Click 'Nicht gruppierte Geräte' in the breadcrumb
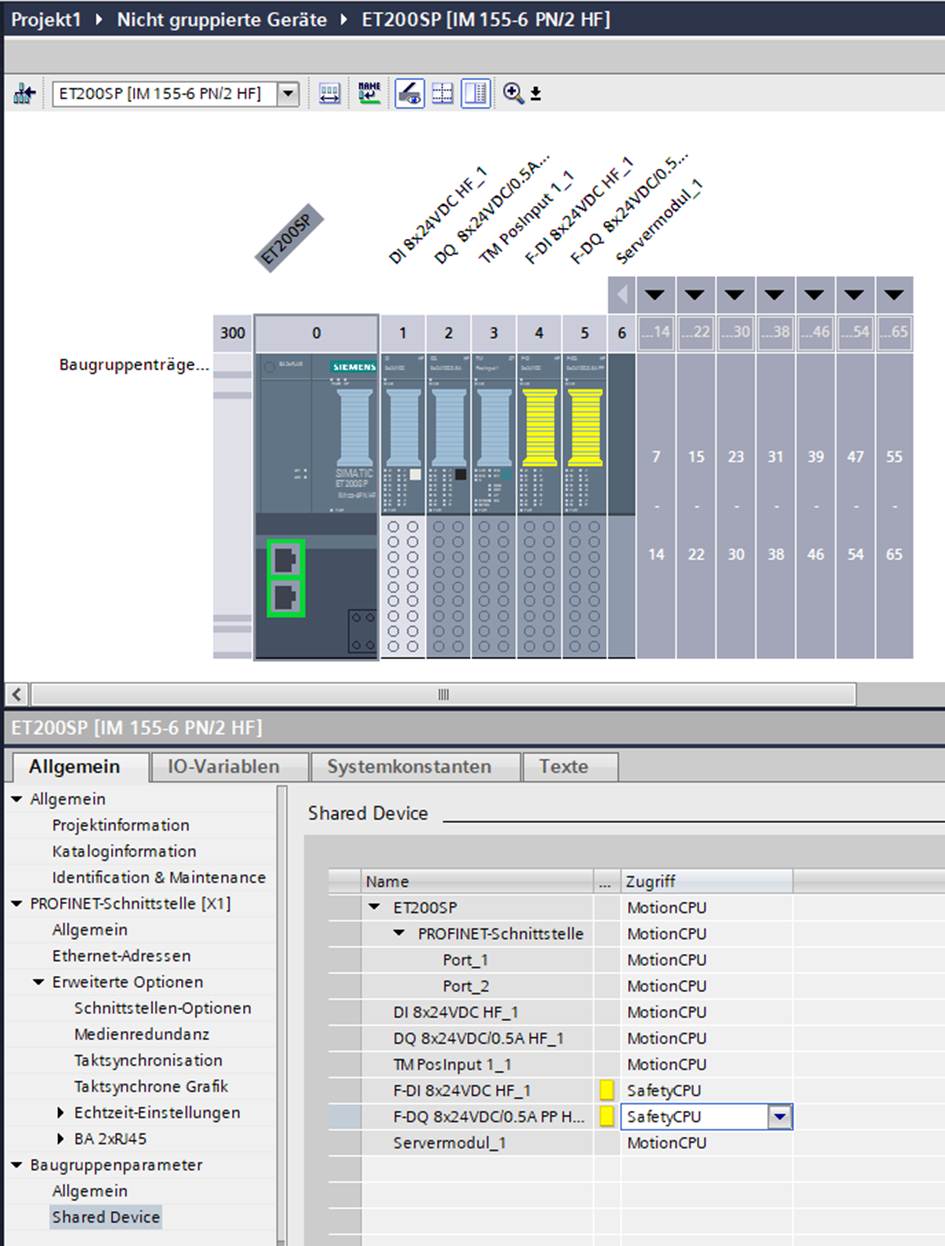Viewport: 945px width, 1246px height. point(222,19)
